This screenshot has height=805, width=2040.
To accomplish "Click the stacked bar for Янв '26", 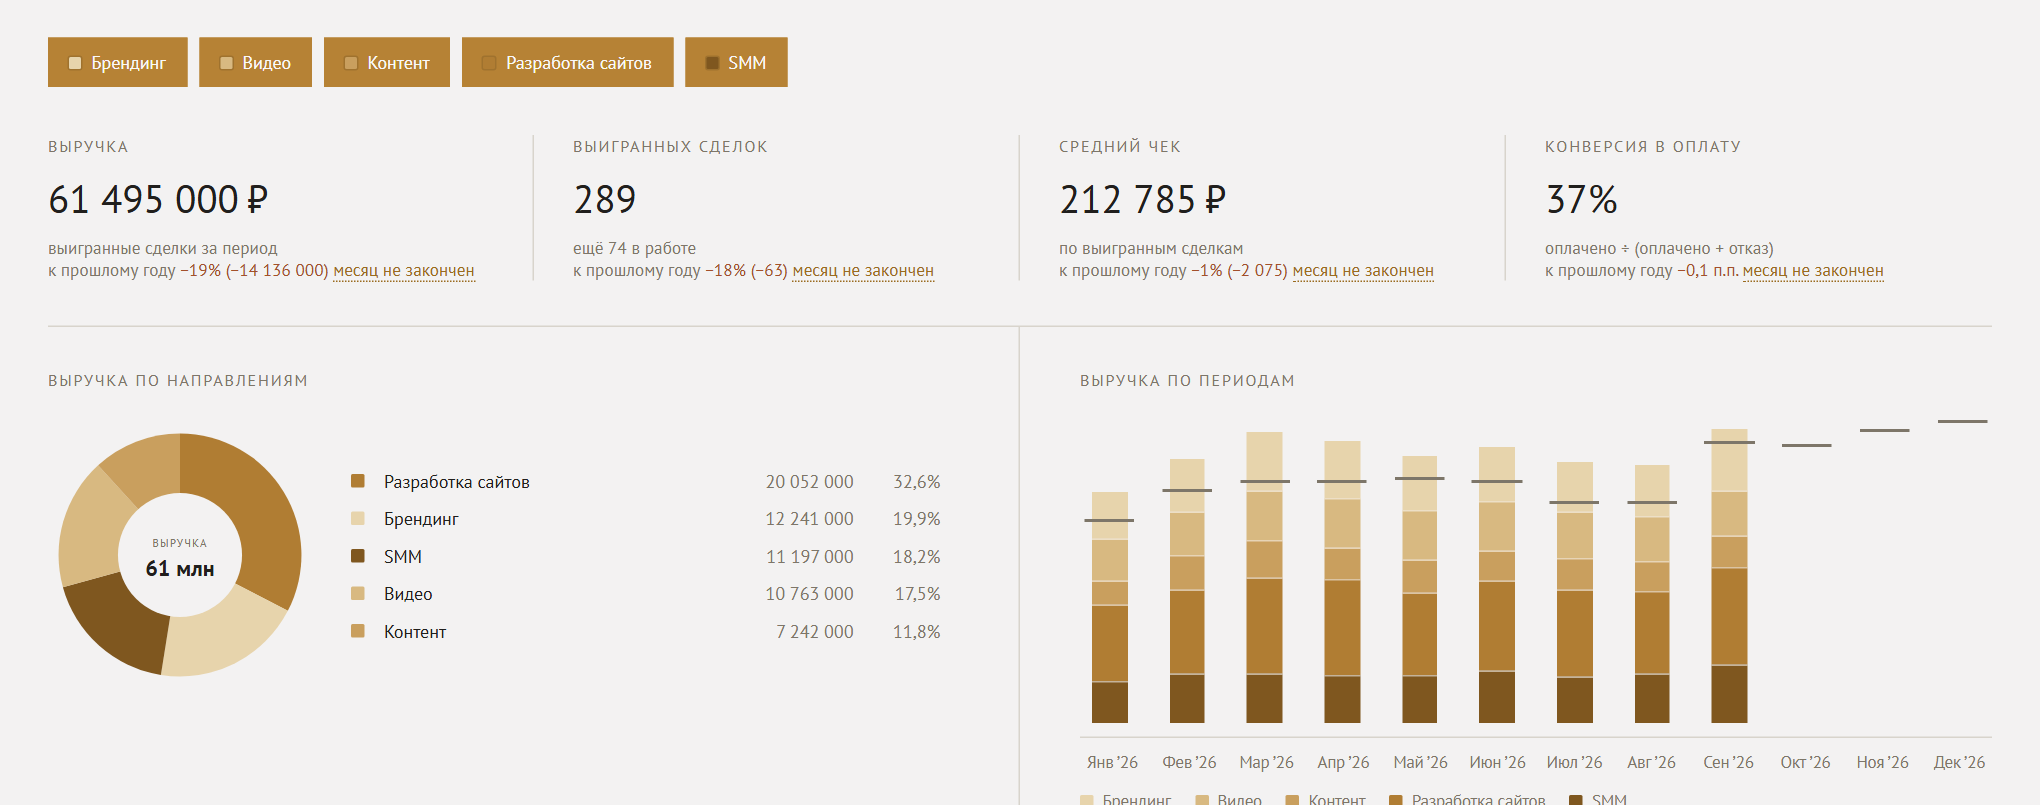I will click(1110, 607).
